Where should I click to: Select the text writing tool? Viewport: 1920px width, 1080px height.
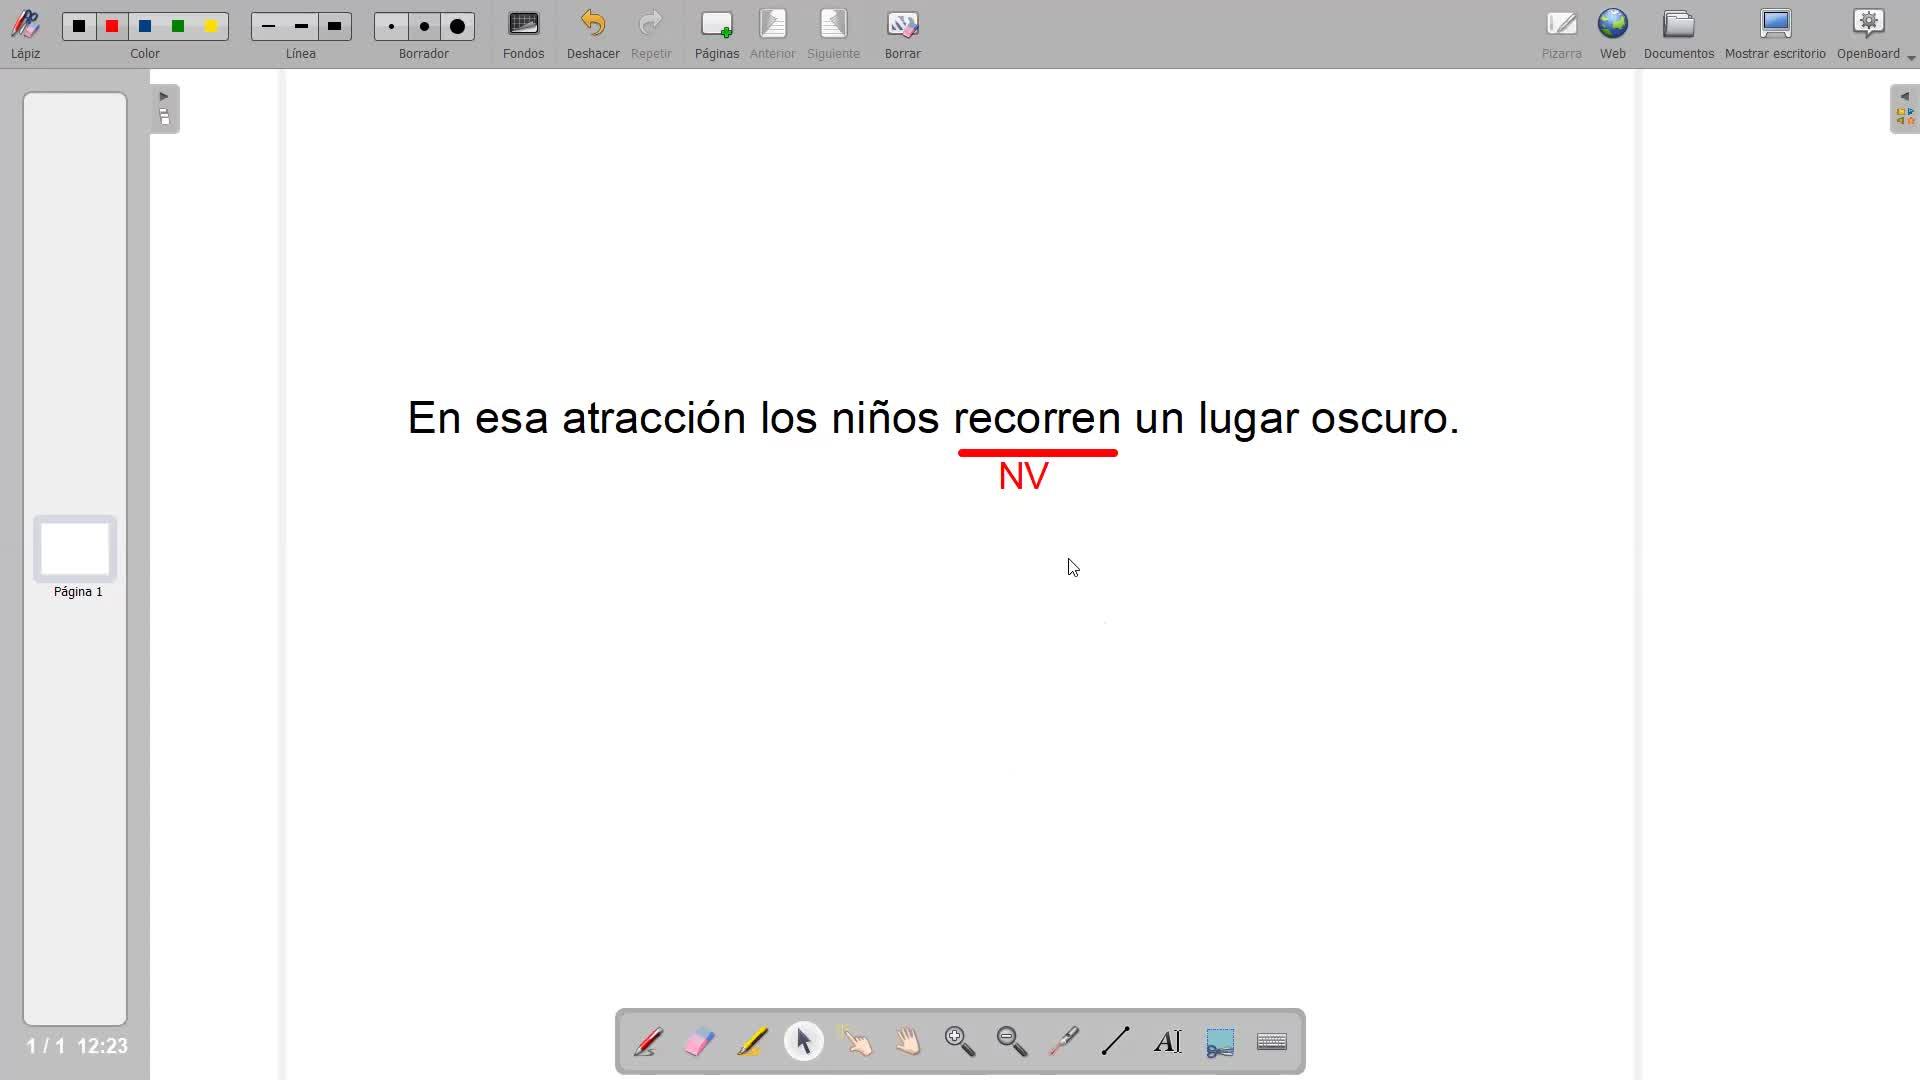coord(1168,1042)
